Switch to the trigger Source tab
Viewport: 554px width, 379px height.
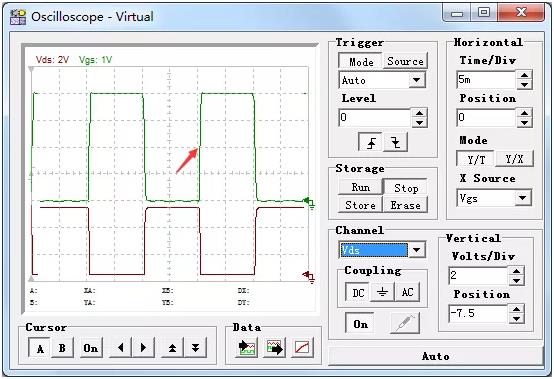coord(405,61)
